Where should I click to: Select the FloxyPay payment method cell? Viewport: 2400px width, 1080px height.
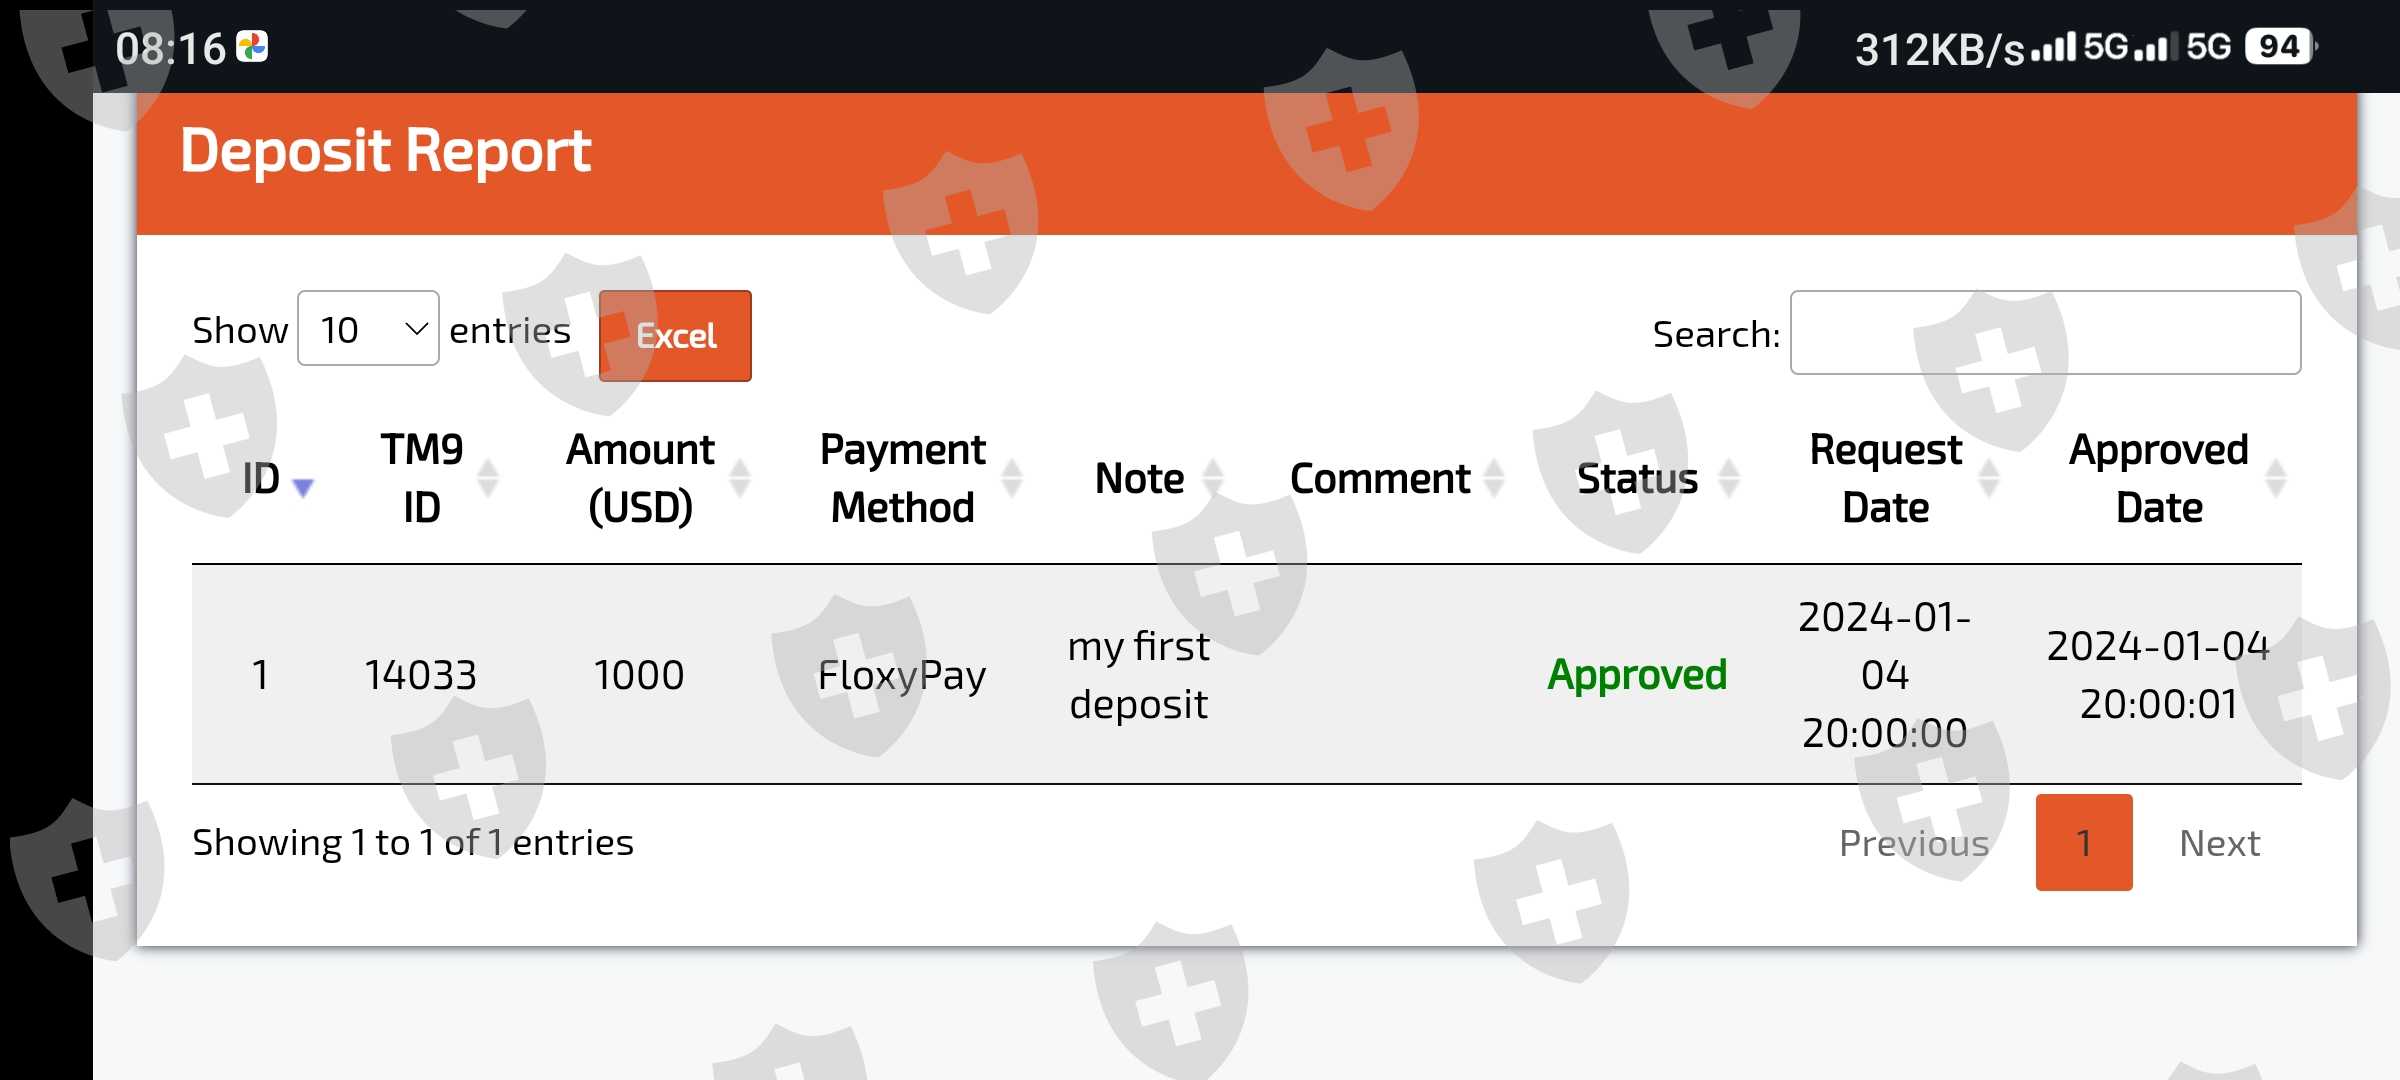pyautogui.click(x=901, y=675)
